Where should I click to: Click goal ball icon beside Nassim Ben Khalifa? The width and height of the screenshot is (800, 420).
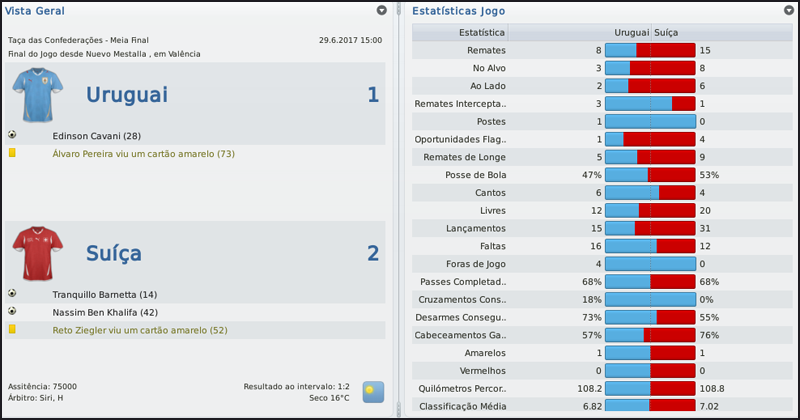point(12,311)
